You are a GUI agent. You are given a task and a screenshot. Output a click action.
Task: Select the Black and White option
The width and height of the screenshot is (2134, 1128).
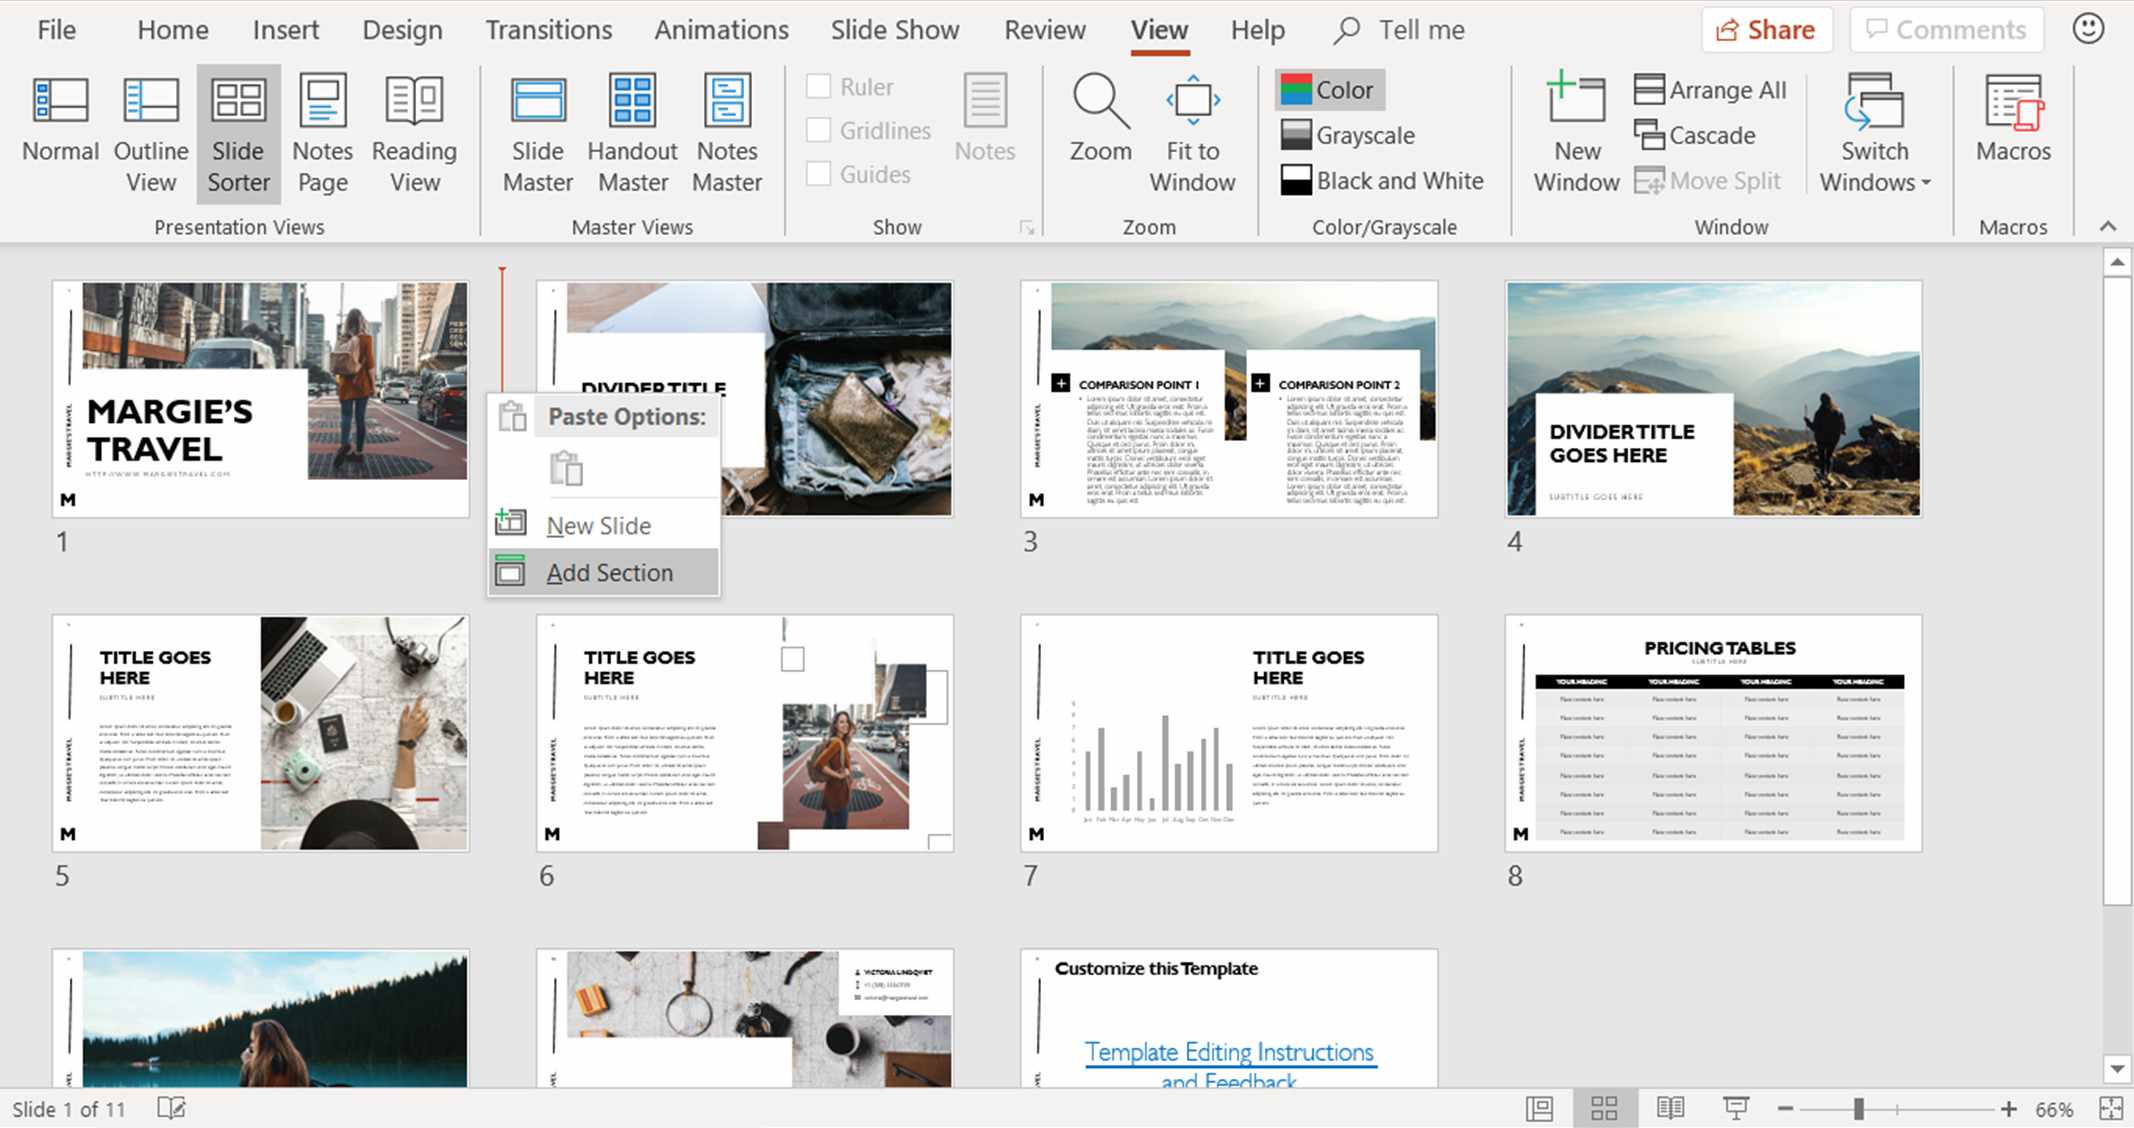(x=1383, y=179)
